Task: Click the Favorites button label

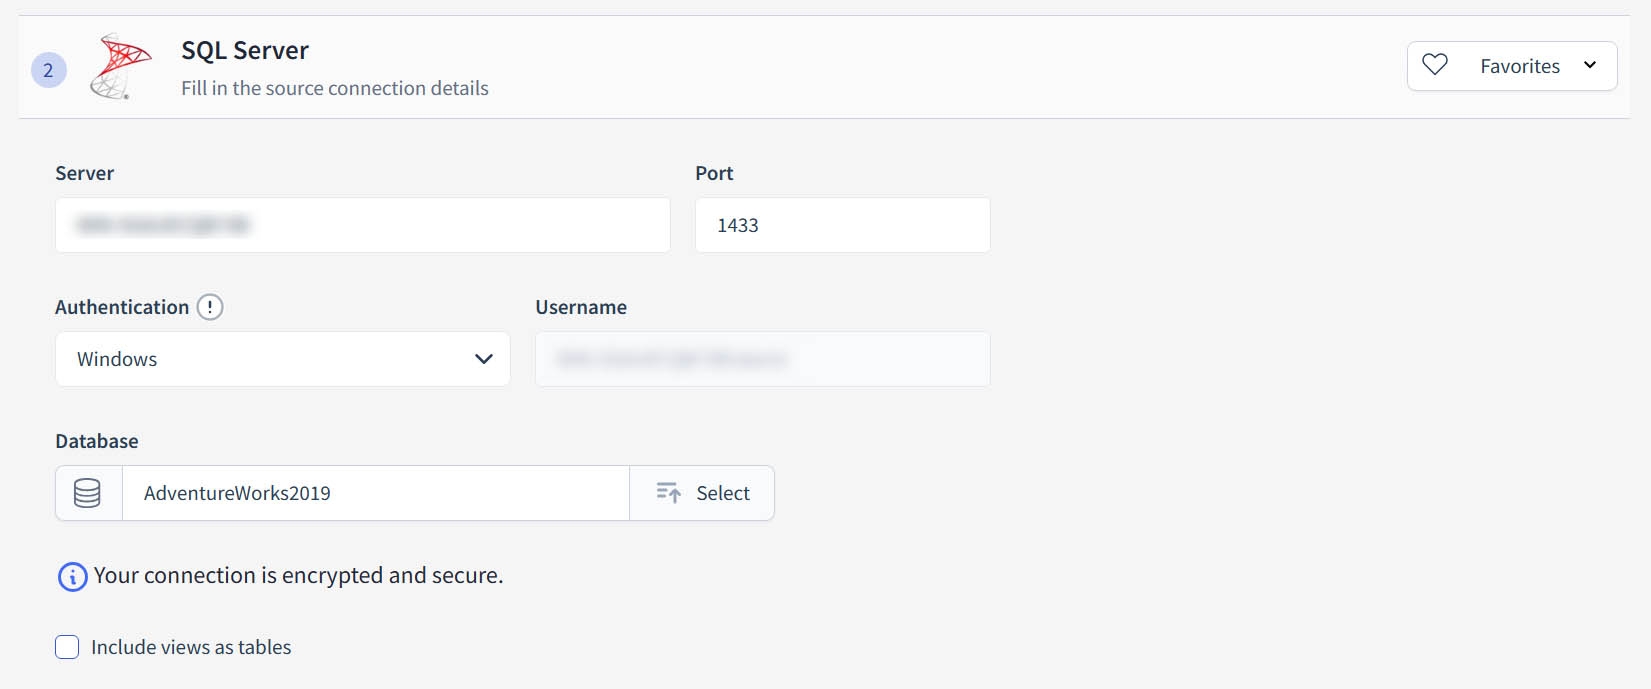Action: click(x=1520, y=66)
